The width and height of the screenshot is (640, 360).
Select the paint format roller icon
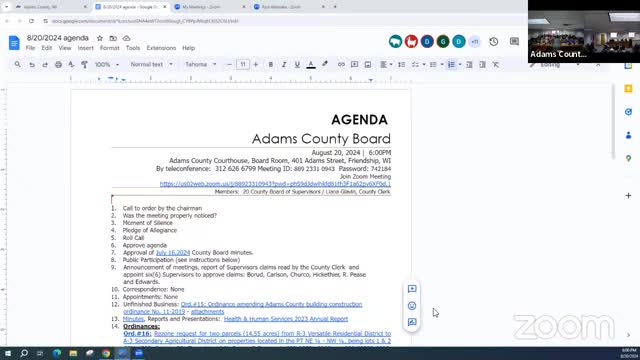[84, 64]
